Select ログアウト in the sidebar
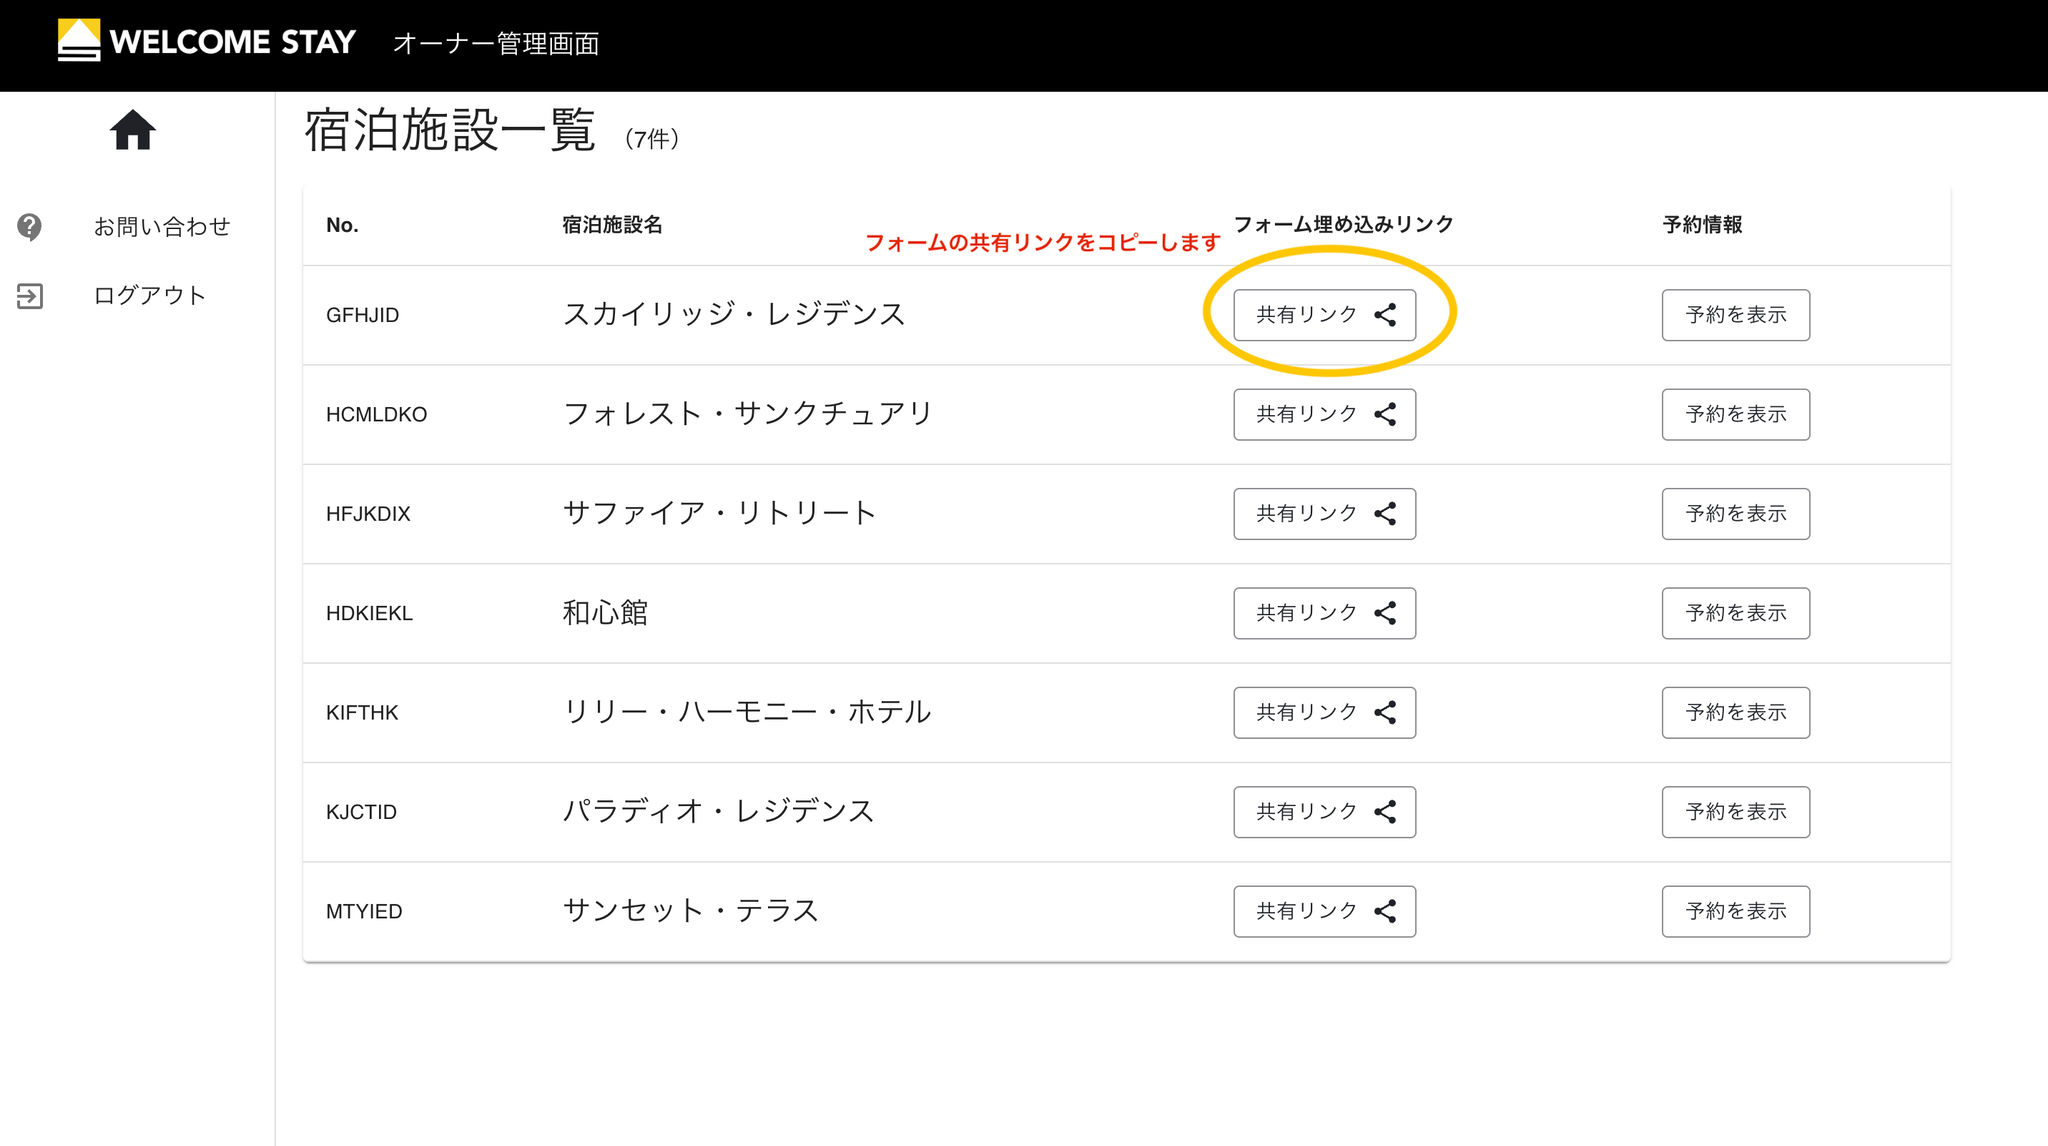Viewport: 2048px width, 1146px height. [150, 295]
